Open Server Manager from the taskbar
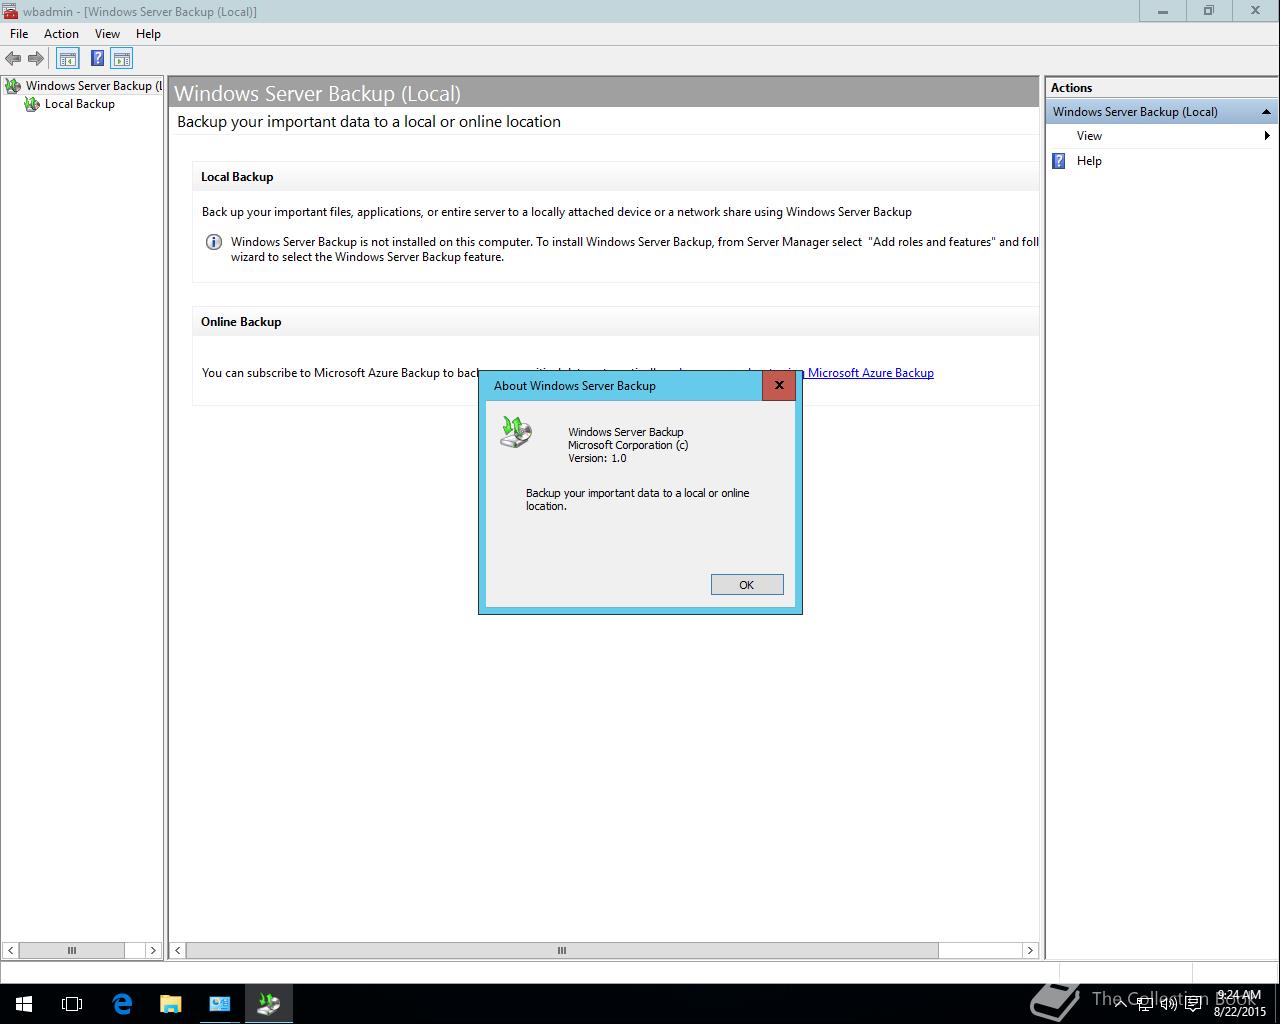The width and height of the screenshot is (1280, 1024). pos(220,1004)
